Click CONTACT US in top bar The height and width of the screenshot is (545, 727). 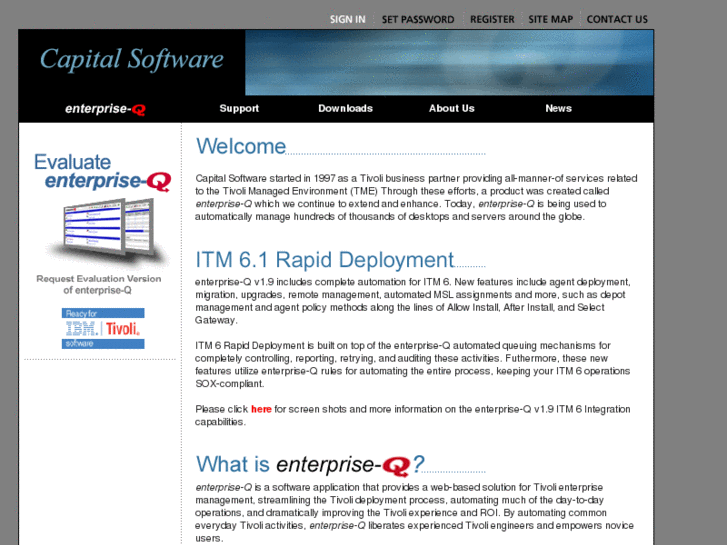point(617,19)
